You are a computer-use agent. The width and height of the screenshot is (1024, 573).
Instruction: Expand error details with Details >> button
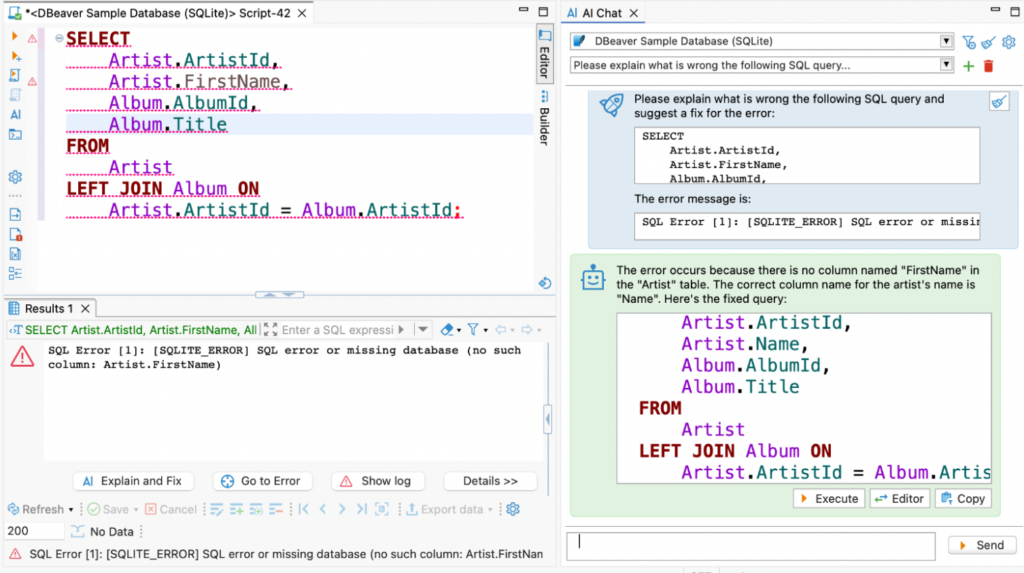point(490,481)
